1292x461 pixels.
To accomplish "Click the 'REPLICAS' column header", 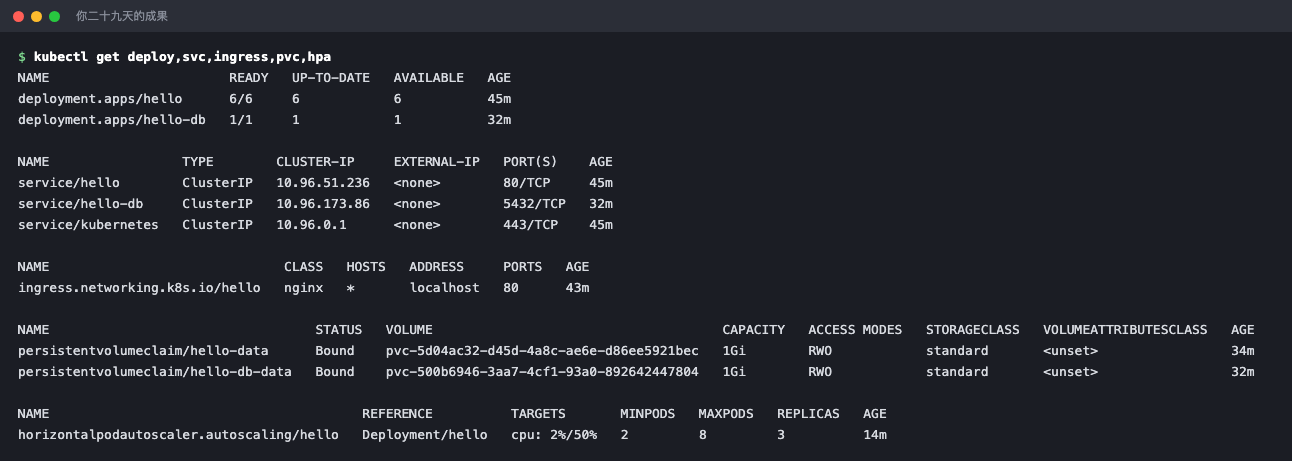I will tap(808, 414).
